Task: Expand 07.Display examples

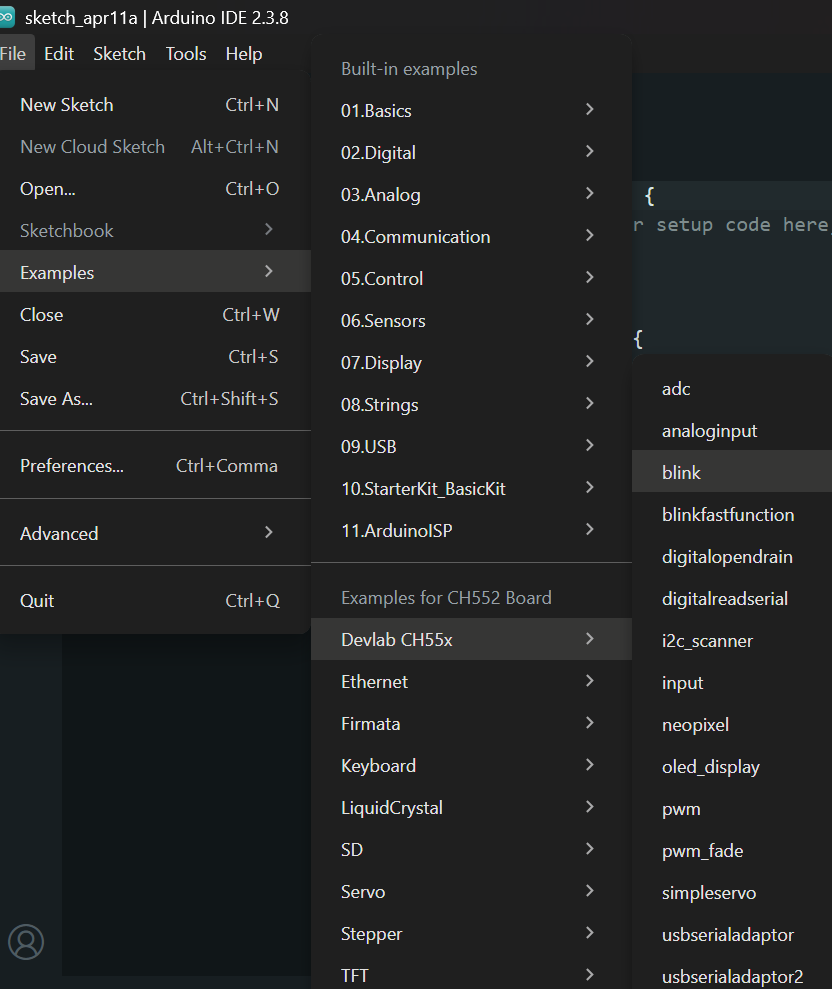Action: pyautogui.click(x=471, y=363)
